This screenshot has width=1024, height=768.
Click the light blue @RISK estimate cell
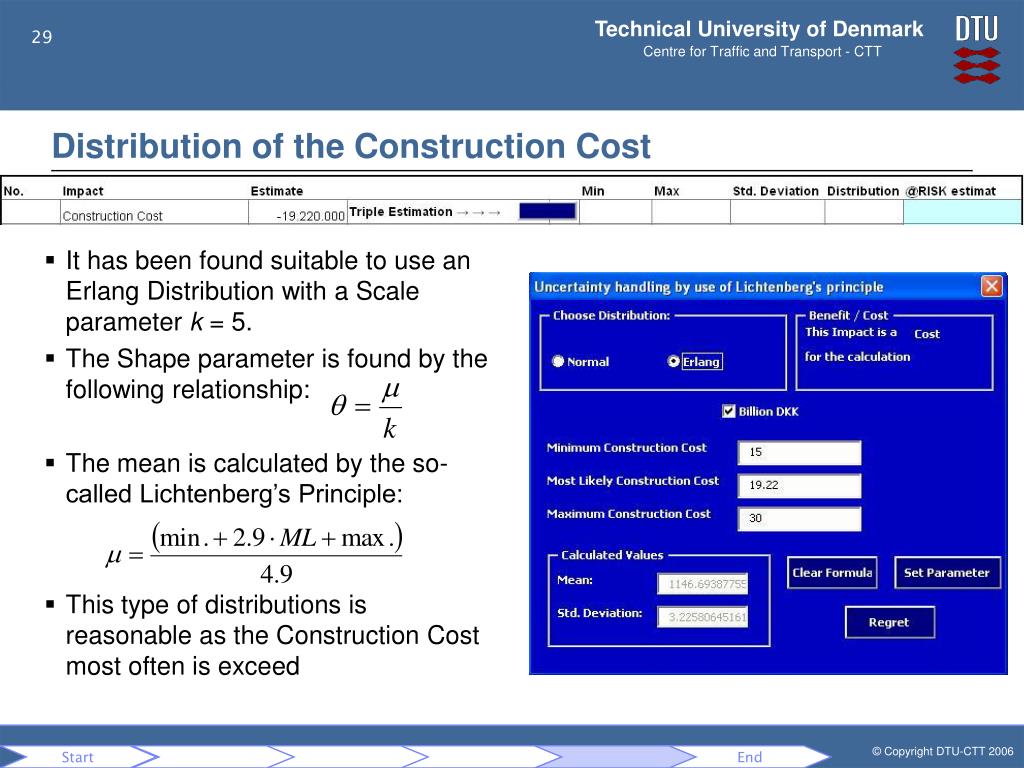coord(962,212)
